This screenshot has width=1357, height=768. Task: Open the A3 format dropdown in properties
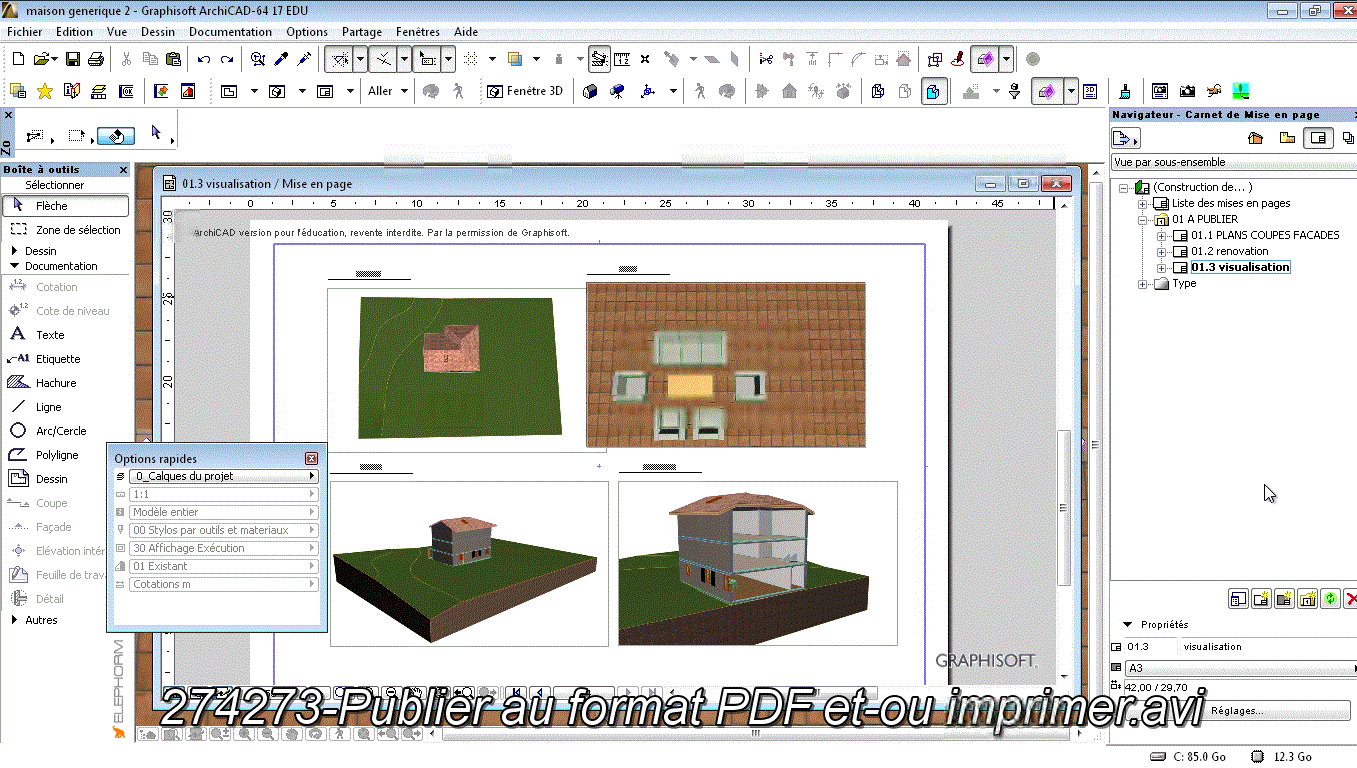pyautogui.click(x=1240, y=668)
